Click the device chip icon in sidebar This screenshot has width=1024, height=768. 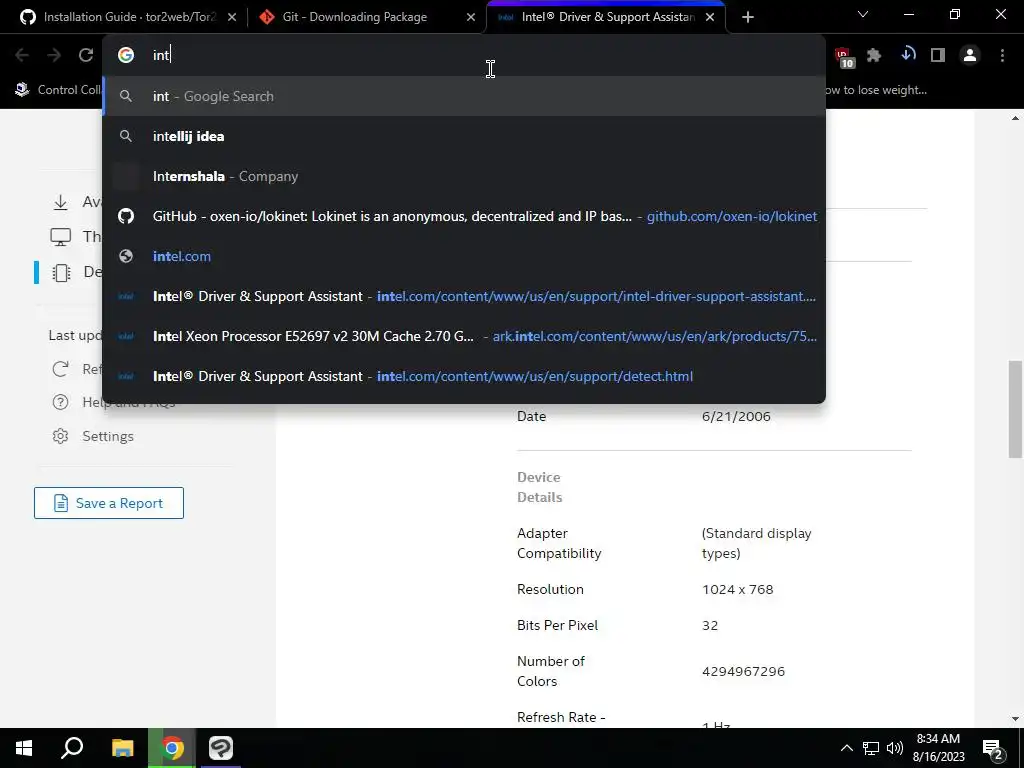pyautogui.click(x=61, y=272)
